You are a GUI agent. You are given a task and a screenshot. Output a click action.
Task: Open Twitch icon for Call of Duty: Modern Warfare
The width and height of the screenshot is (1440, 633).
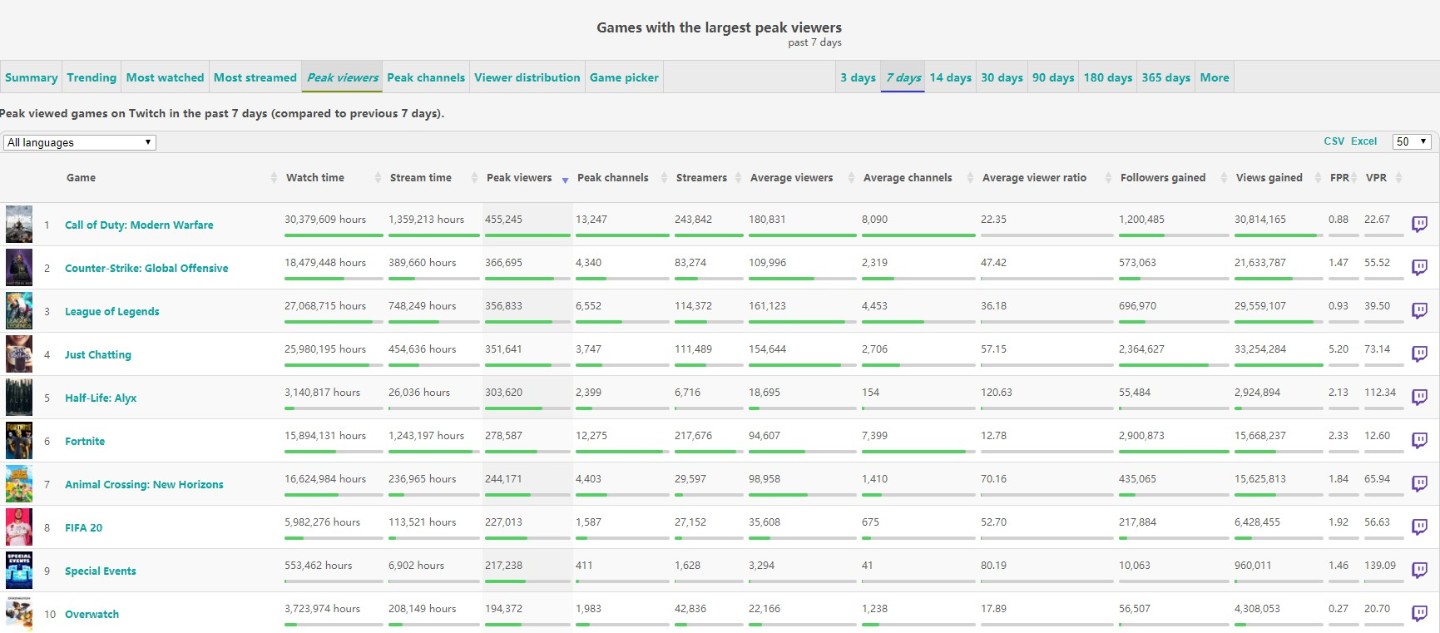[x=1419, y=224]
